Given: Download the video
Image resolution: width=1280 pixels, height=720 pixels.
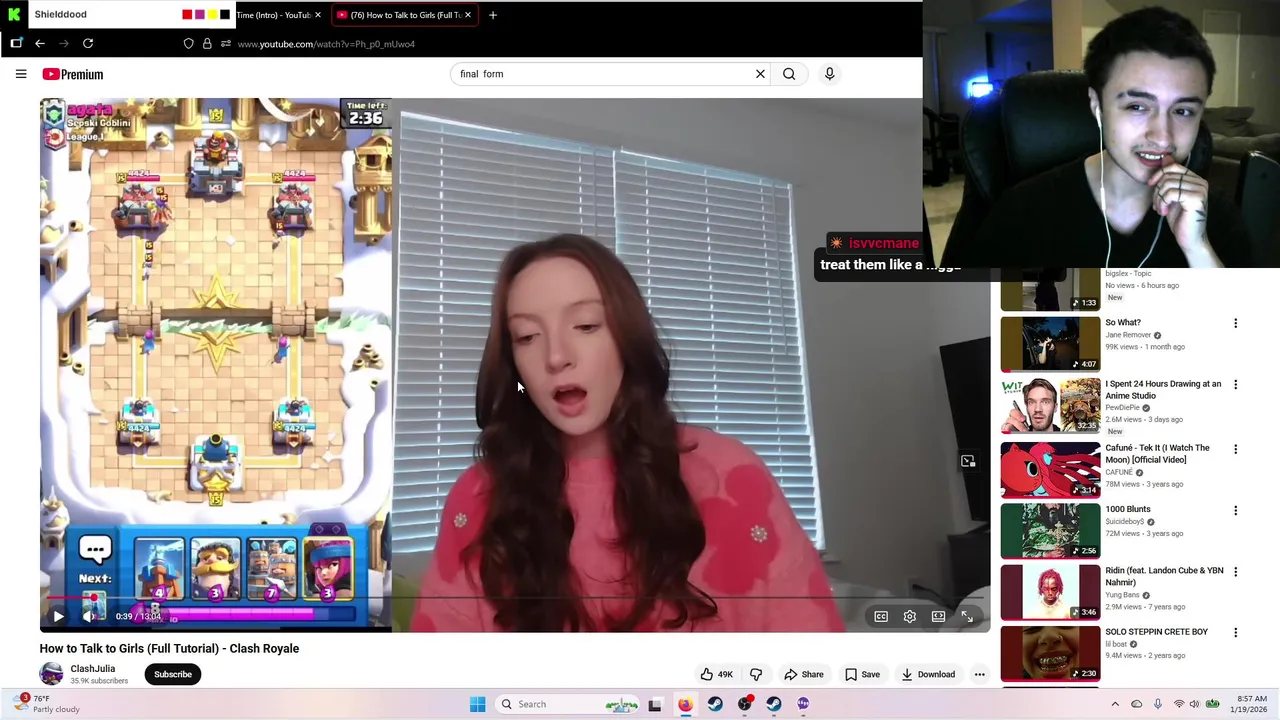Looking at the screenshot, I should 928,674.
